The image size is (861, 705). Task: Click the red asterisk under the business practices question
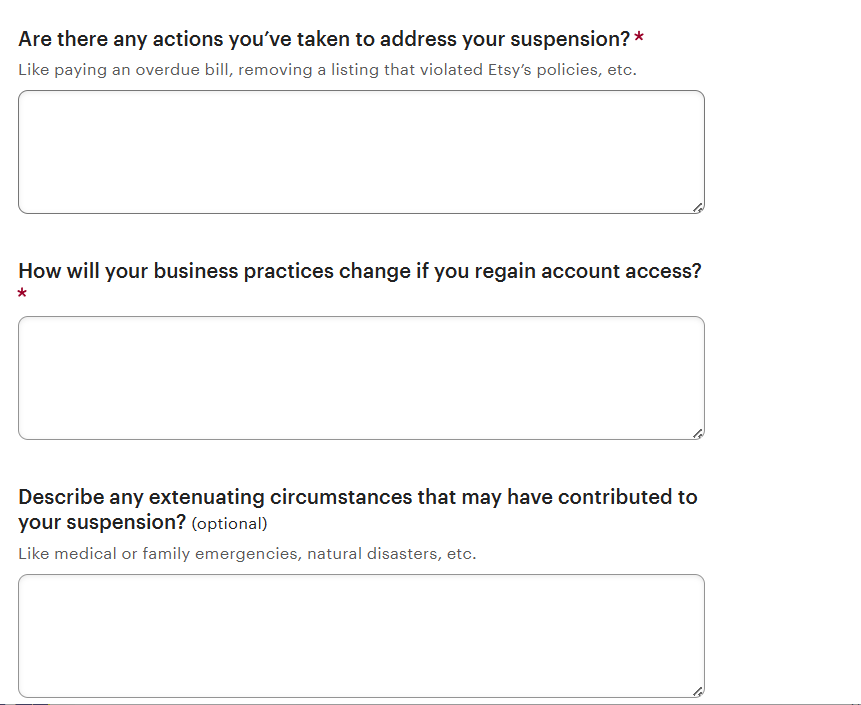pos(23,295)
